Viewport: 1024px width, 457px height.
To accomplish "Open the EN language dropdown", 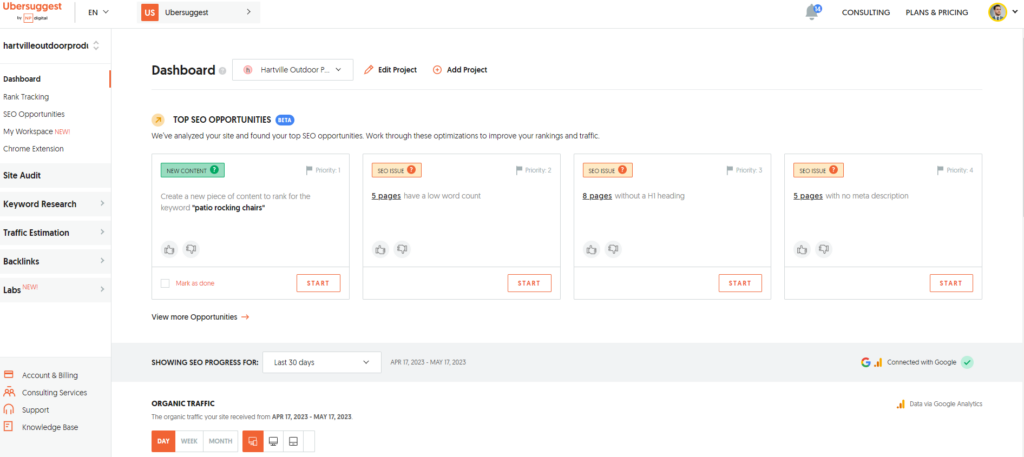I will coord(99,12).
